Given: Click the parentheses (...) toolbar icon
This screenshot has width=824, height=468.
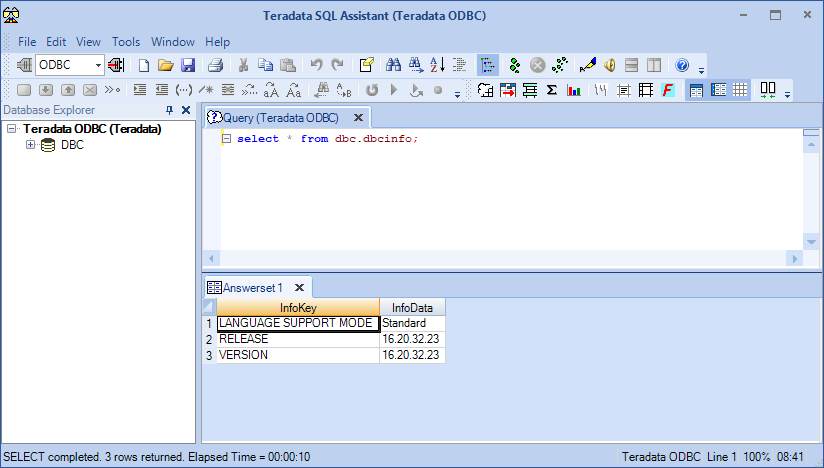Looking at the screenshot, I should (x=184, y=90).
